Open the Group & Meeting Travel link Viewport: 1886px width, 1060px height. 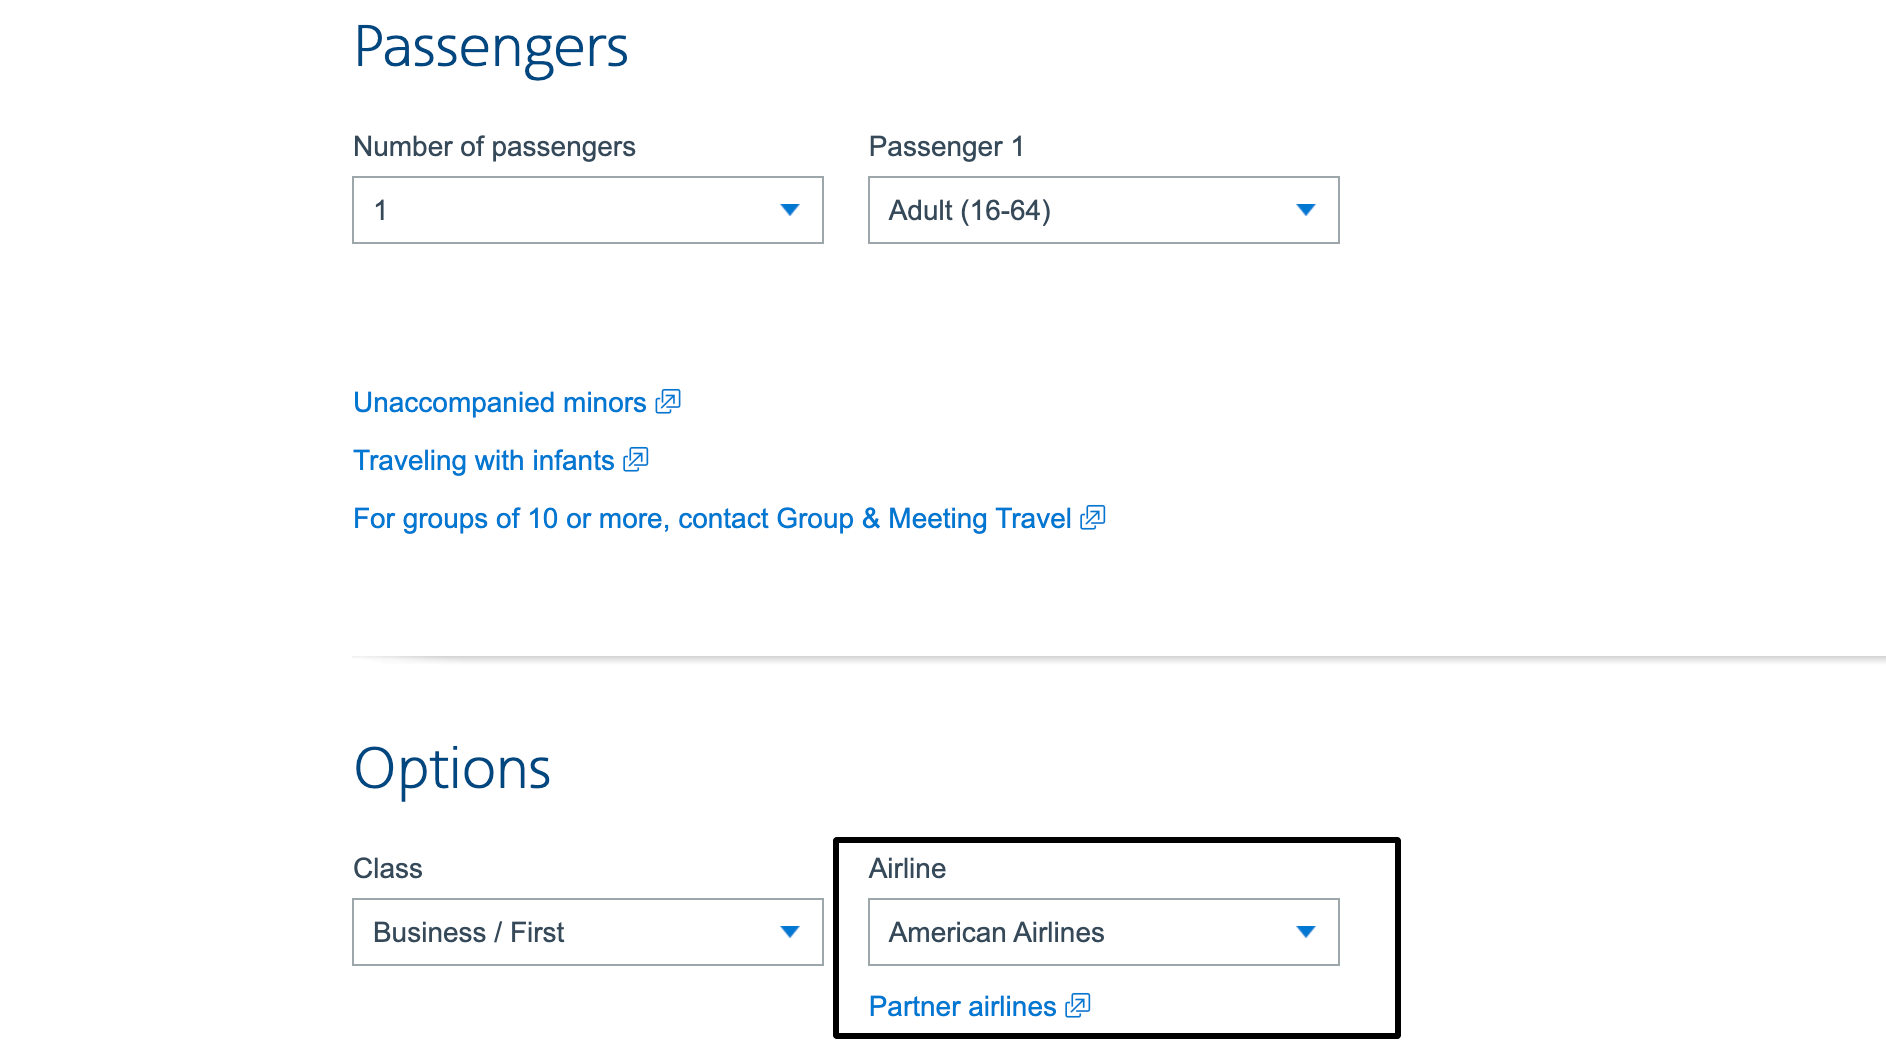coord(712,518)
